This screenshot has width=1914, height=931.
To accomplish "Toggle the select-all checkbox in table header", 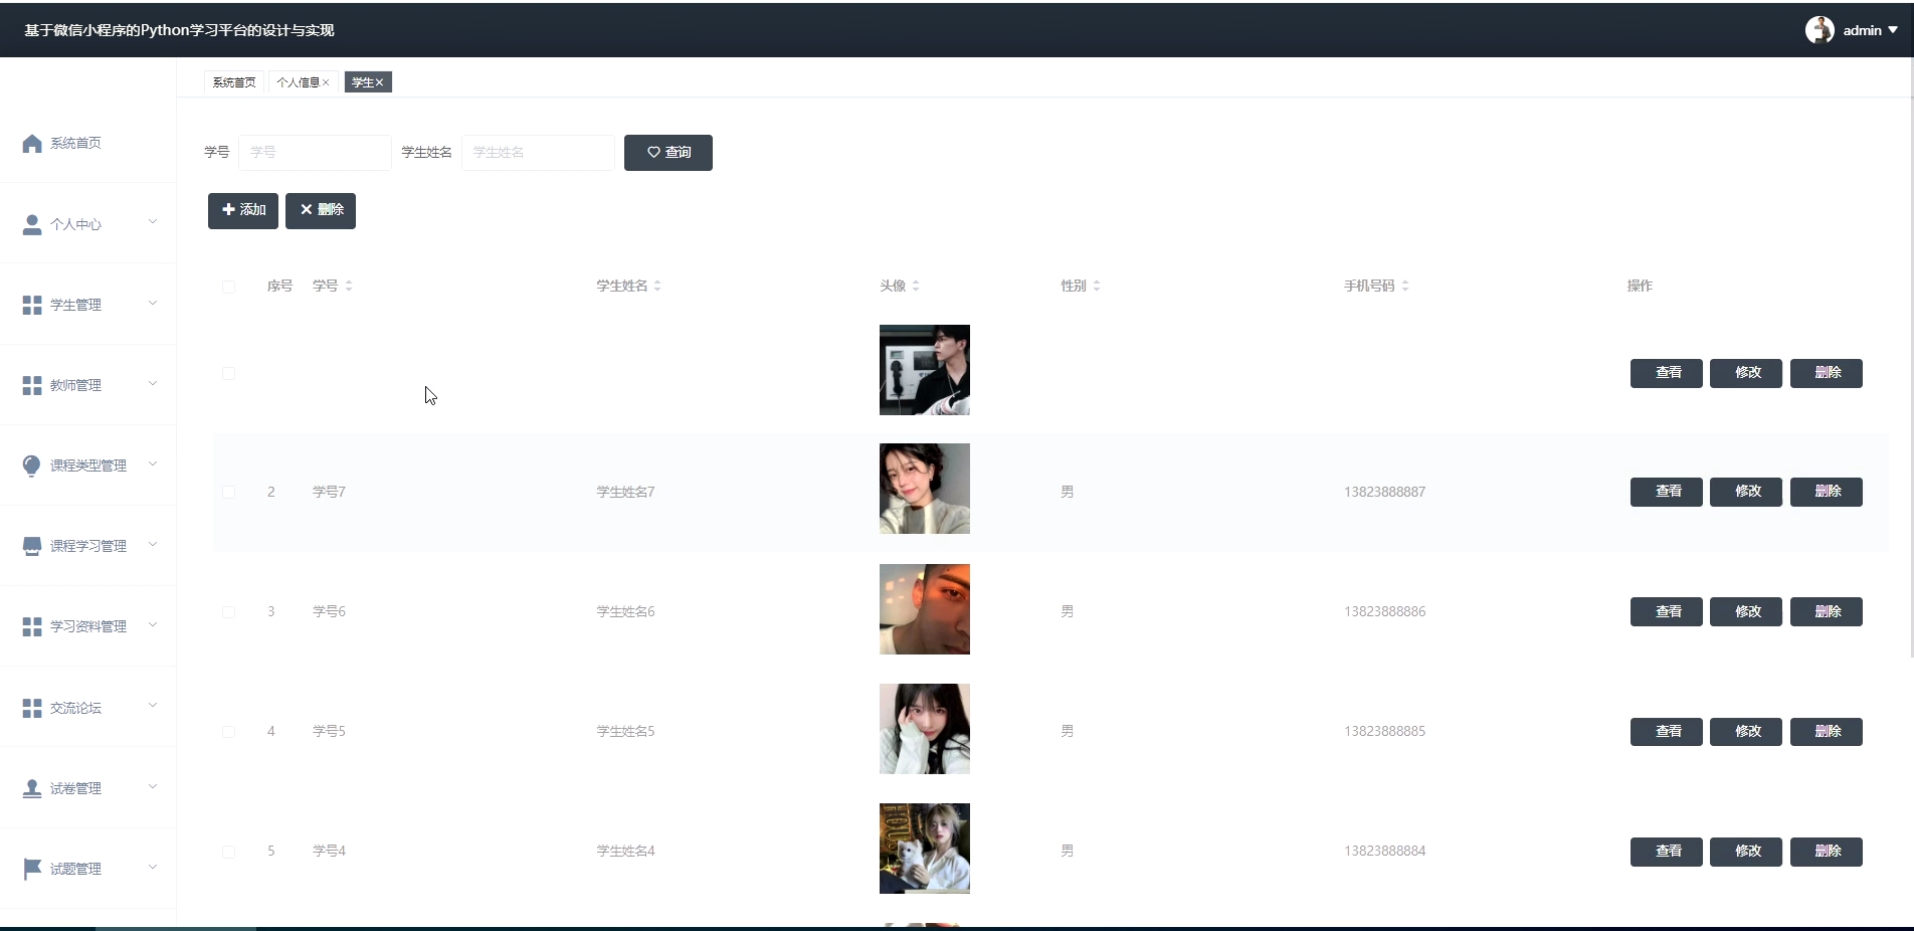I will click(x=229, y=287).
